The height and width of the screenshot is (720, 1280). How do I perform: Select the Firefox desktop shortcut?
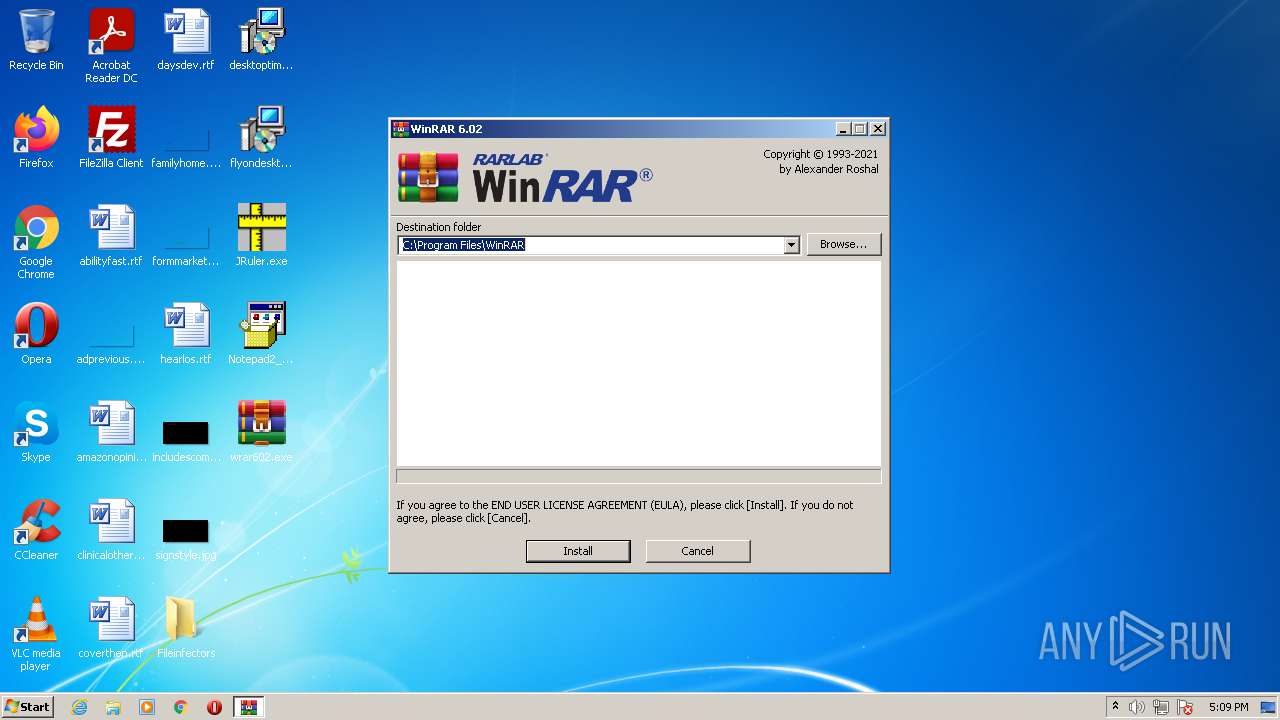pos(36,138)
